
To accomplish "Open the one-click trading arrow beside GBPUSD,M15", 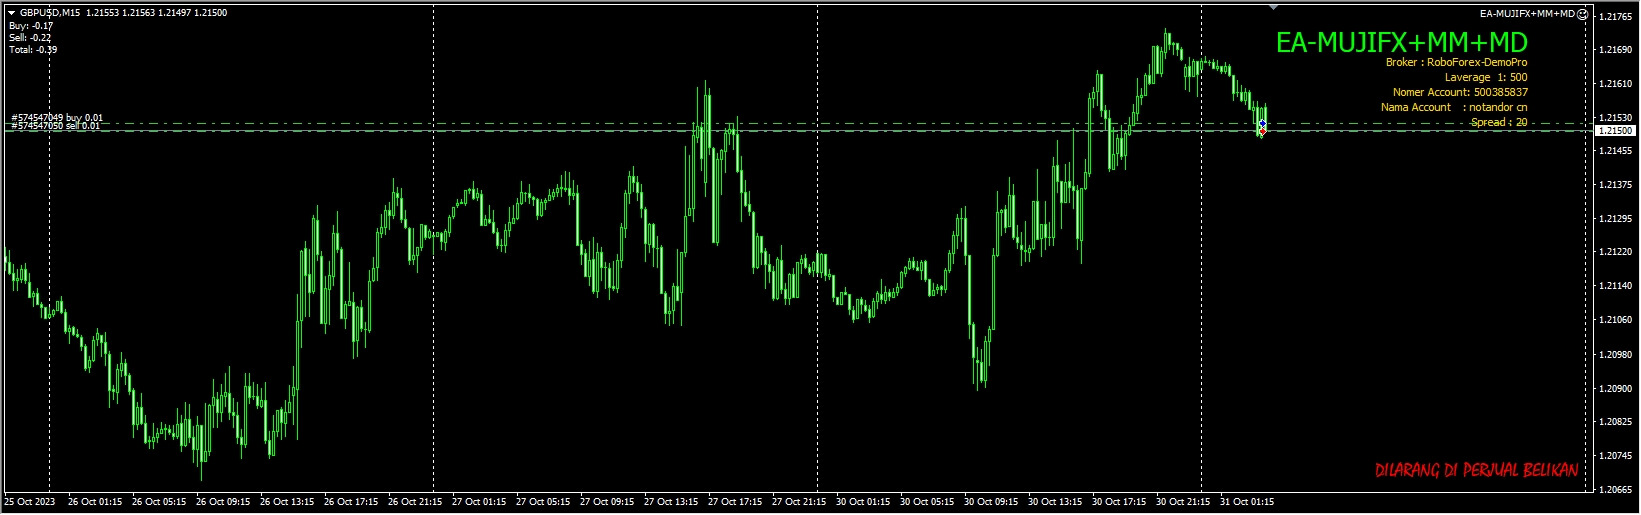I will click(11, 13).
